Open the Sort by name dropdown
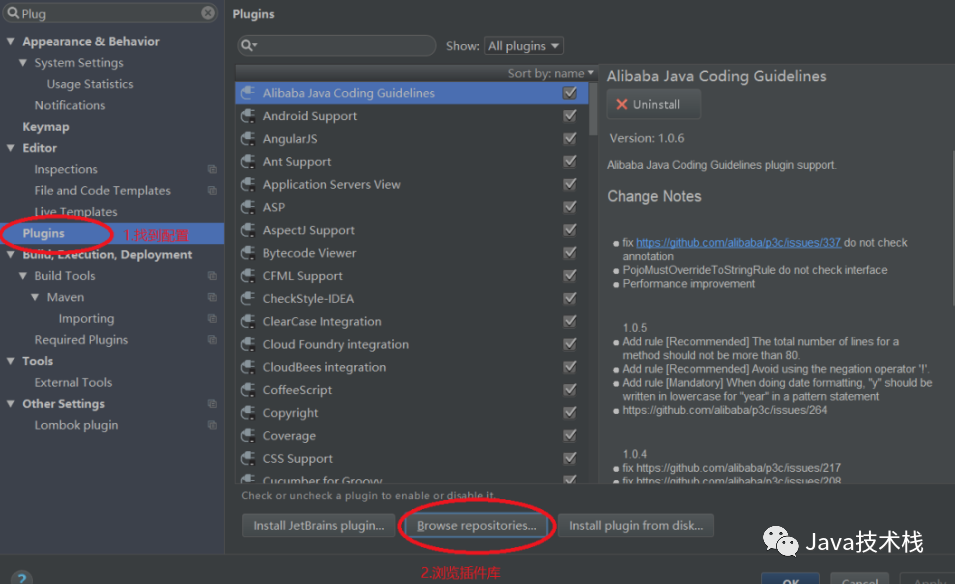The height and width of the screenshot is (584, 955). pos(551,73)
